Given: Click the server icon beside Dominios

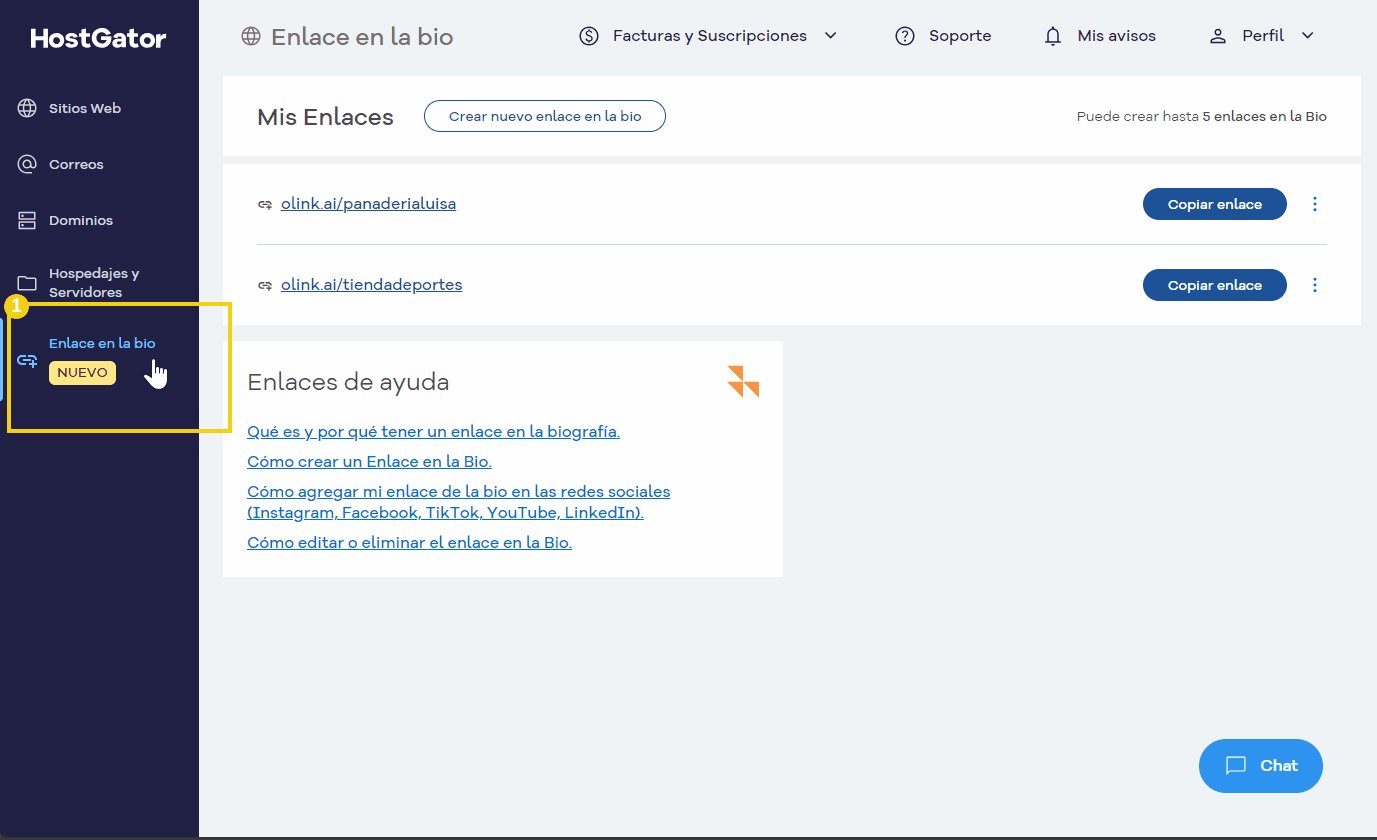Looking at the screenshot, I should [x=27, y=220].
